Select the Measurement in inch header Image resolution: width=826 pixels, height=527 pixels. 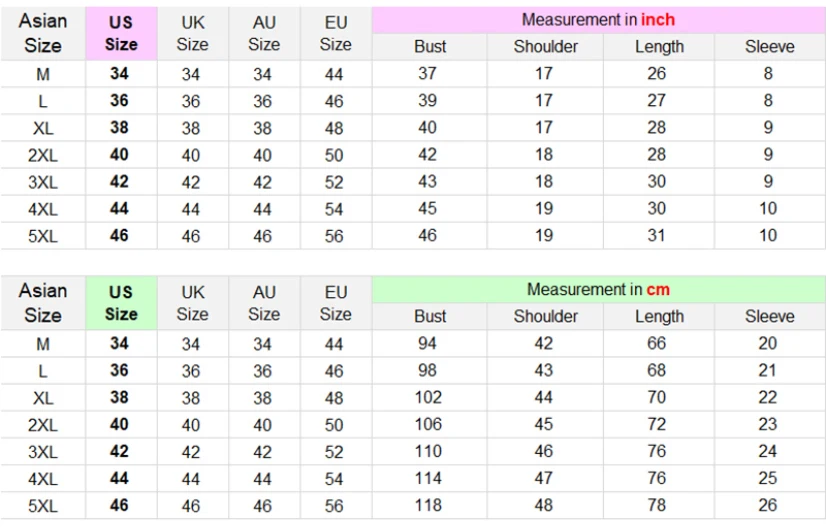[598, 20]
